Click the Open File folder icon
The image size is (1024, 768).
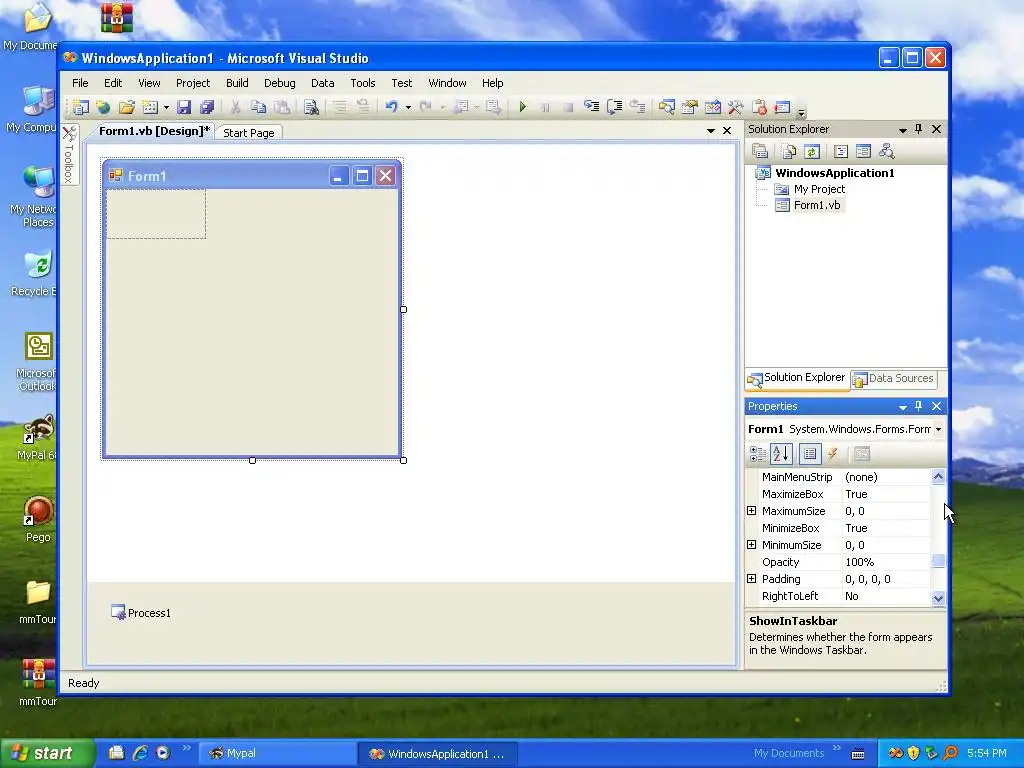tap(127, 106)
